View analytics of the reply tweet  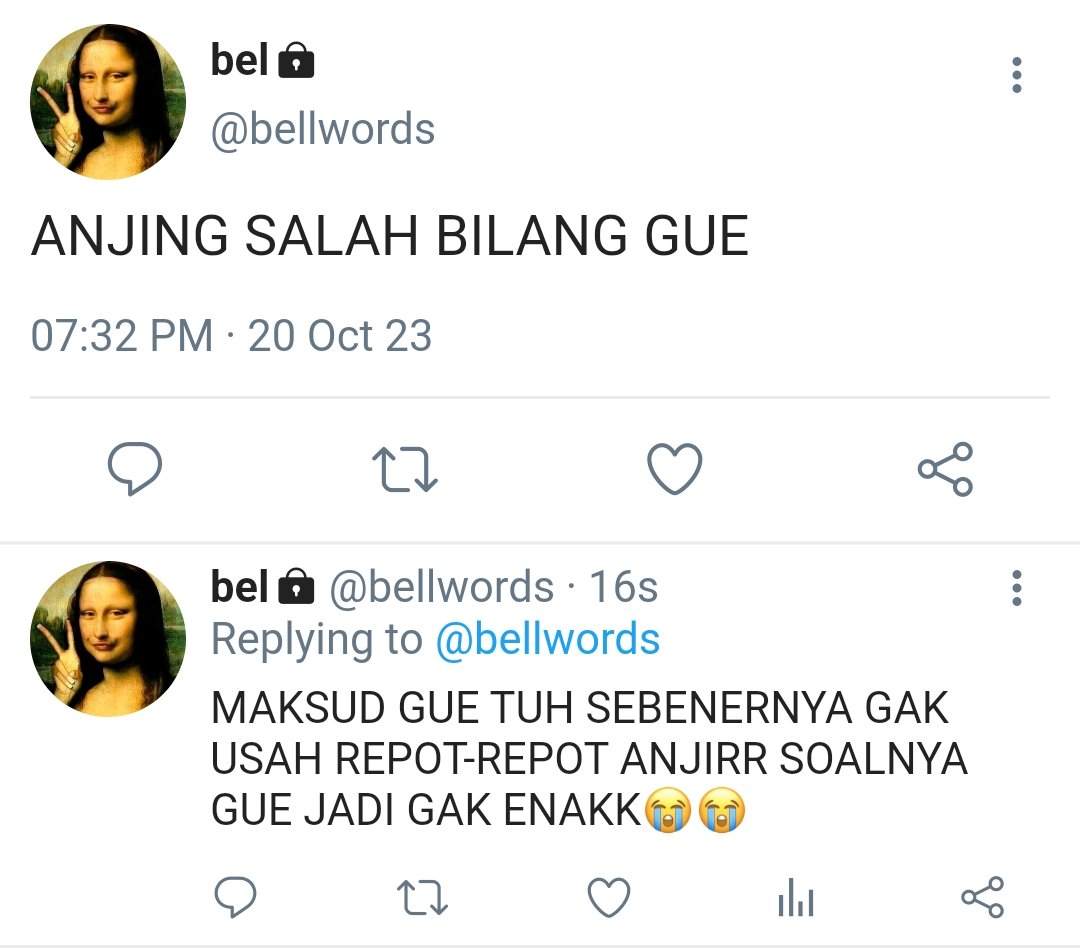pyautogui.click(x=796, y=897)
